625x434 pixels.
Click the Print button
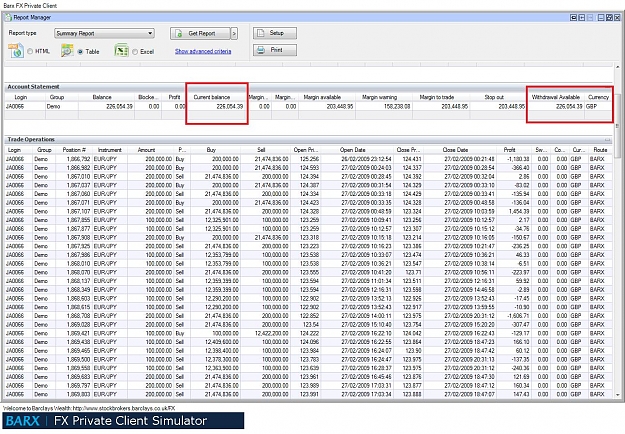pos(275,50)
